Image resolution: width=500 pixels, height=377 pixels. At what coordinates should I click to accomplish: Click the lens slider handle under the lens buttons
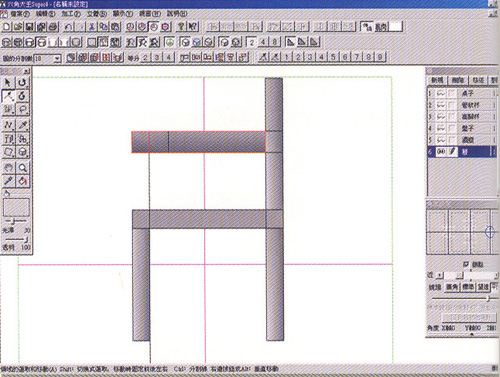point(488,298)
